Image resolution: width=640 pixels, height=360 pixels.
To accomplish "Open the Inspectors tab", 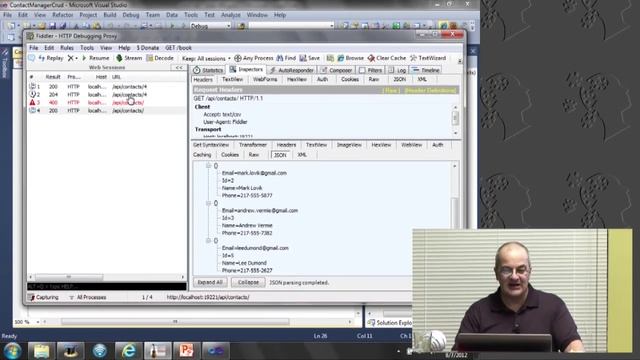I will pyautogui.click(x=246, y=70).
